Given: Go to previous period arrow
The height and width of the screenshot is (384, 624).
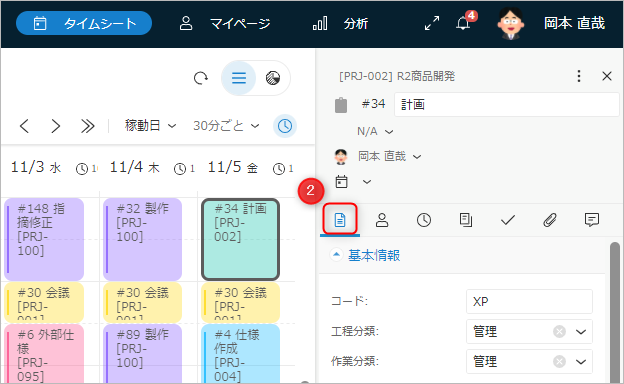Looking at the screenshot, I should click(x=24, y=126).
